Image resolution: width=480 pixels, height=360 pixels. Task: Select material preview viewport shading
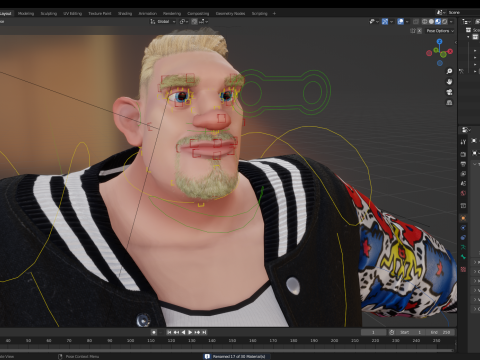pos(438,21)
